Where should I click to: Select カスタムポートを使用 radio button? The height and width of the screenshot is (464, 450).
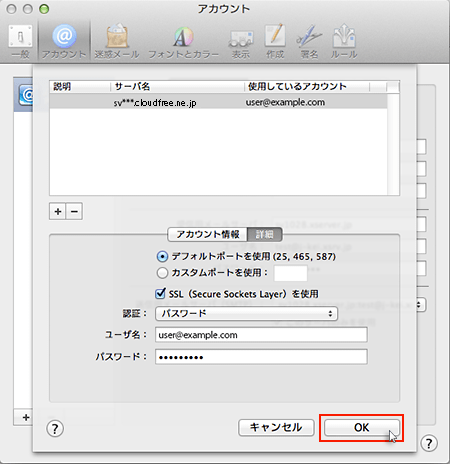(x=162, y=273)
